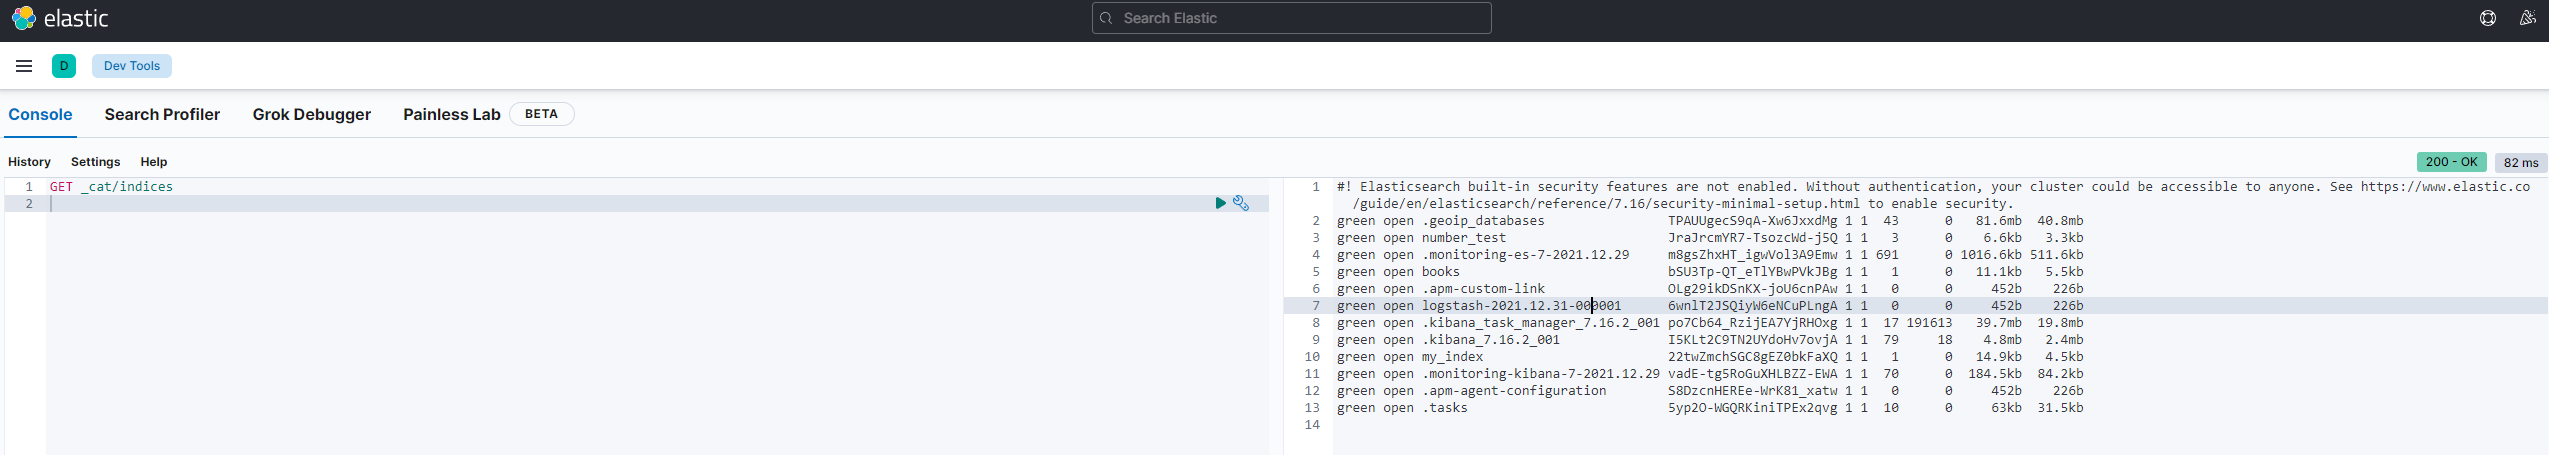Click the BETA badge

coord(542,114)
